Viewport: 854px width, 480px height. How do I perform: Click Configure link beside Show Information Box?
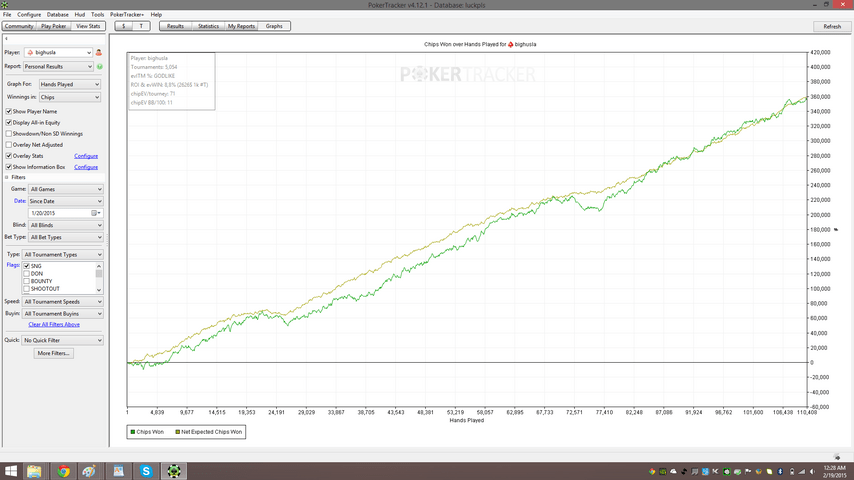[86, 167]
